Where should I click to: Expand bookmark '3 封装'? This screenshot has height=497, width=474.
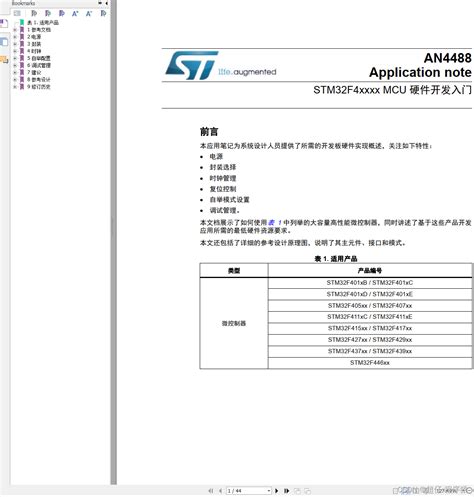15,44
